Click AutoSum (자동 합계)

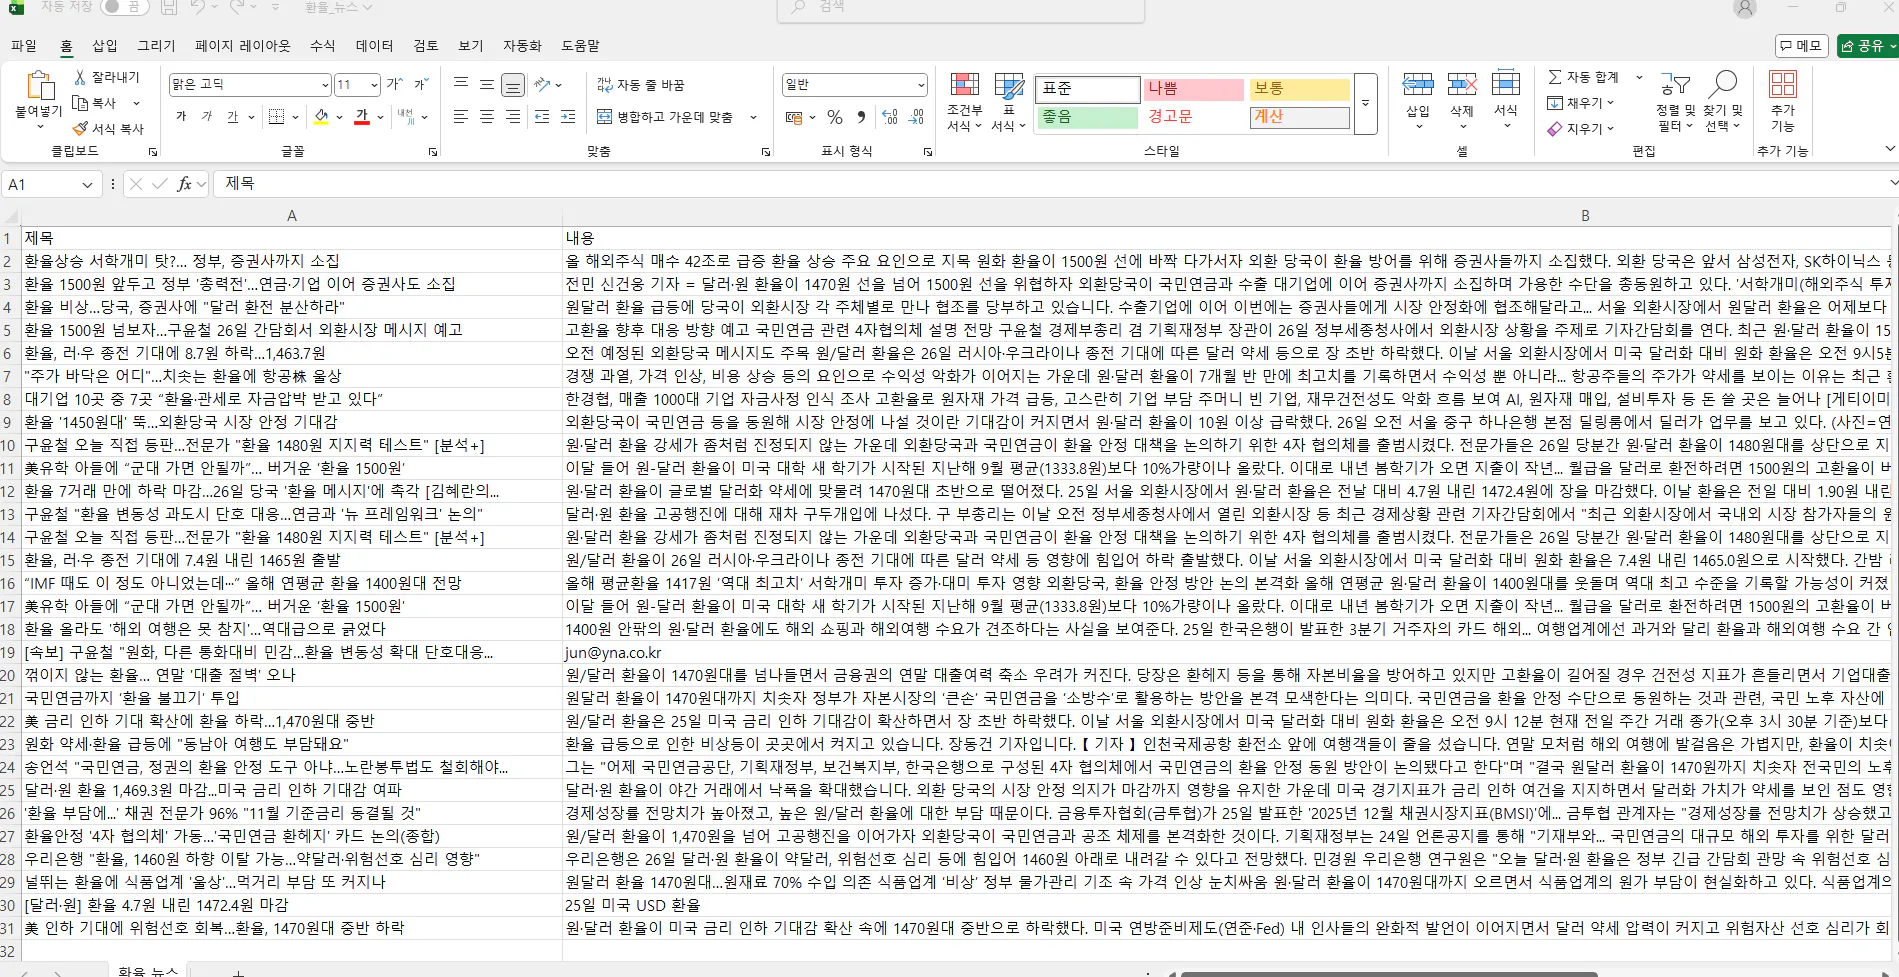(1583, 77)
